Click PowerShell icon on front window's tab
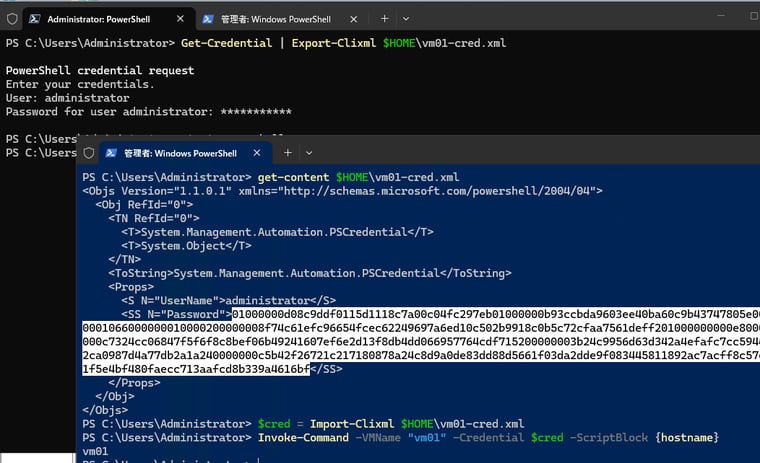 (x=111, y=153)
